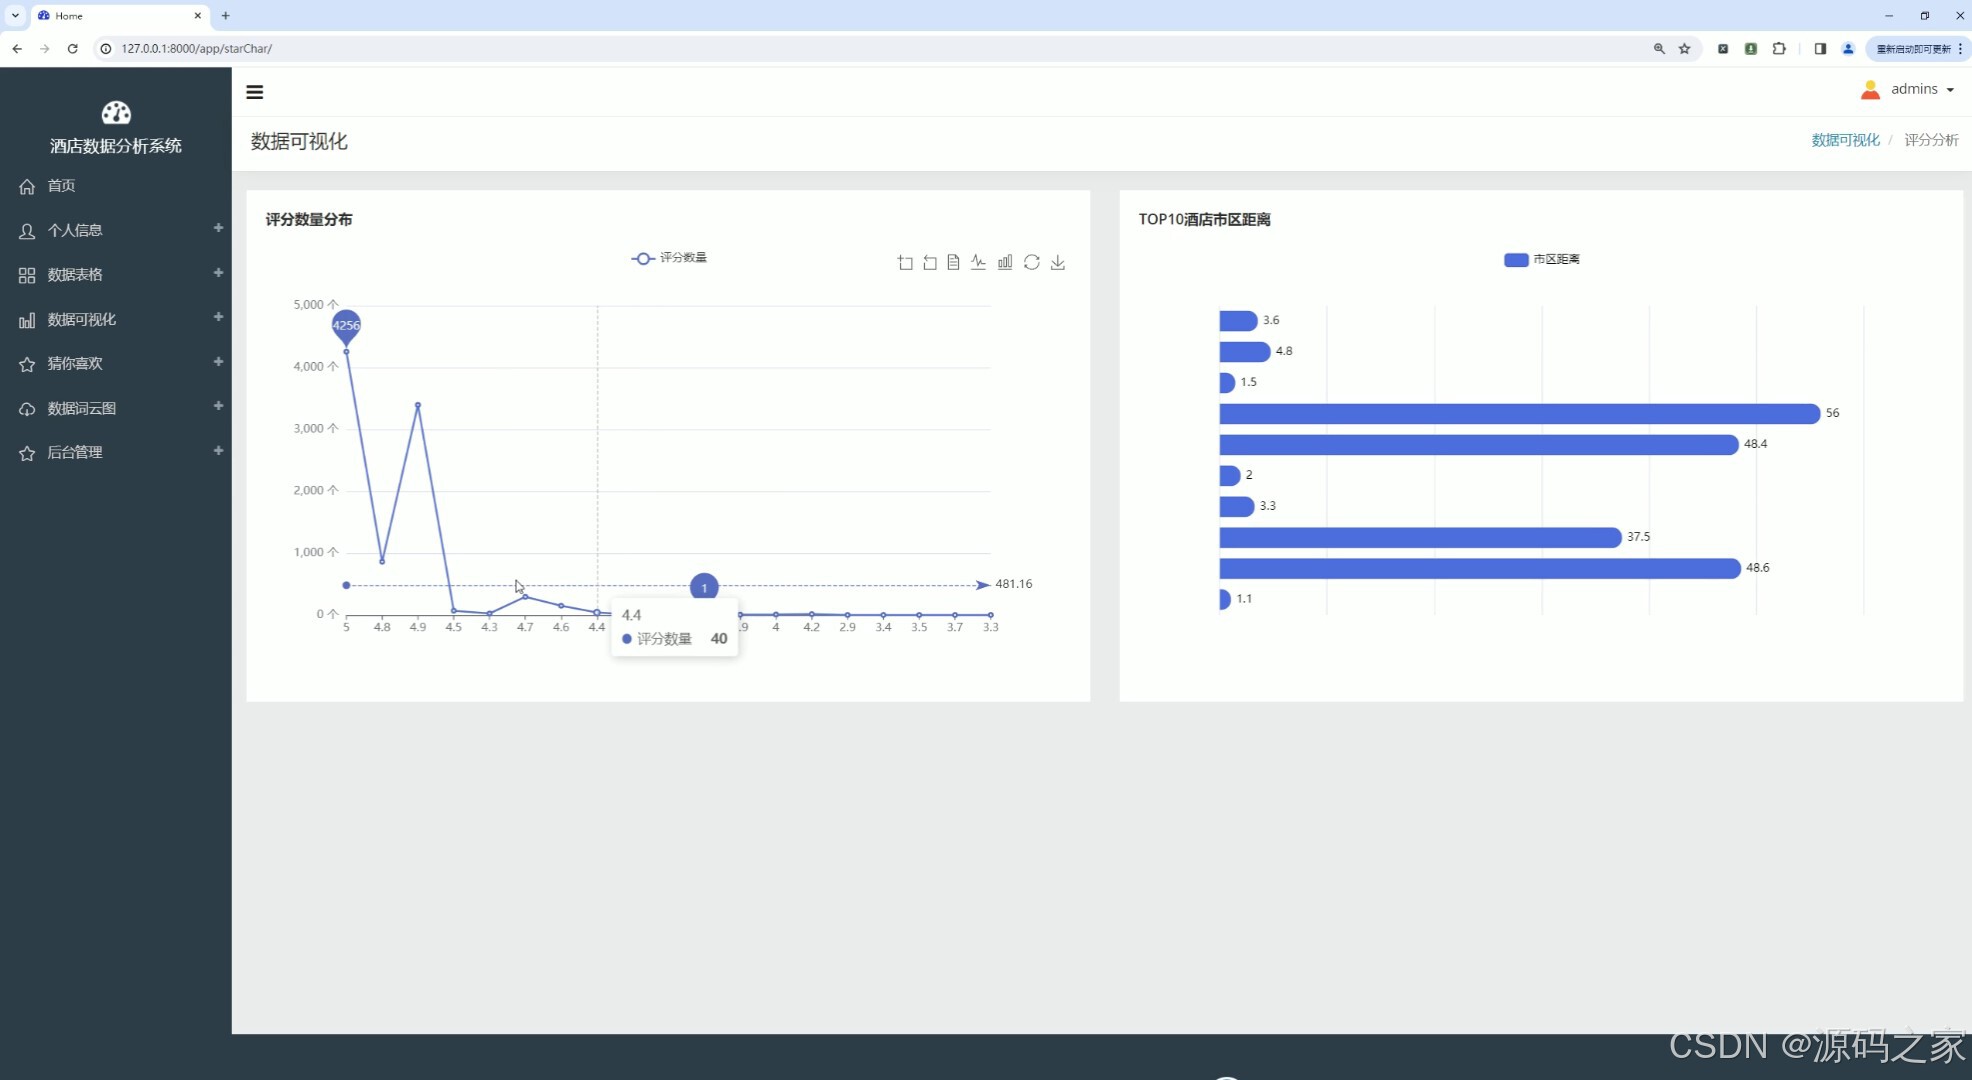Switch chart to line type icon
Screen dimensions: 1972x1080
click(979, 262)
